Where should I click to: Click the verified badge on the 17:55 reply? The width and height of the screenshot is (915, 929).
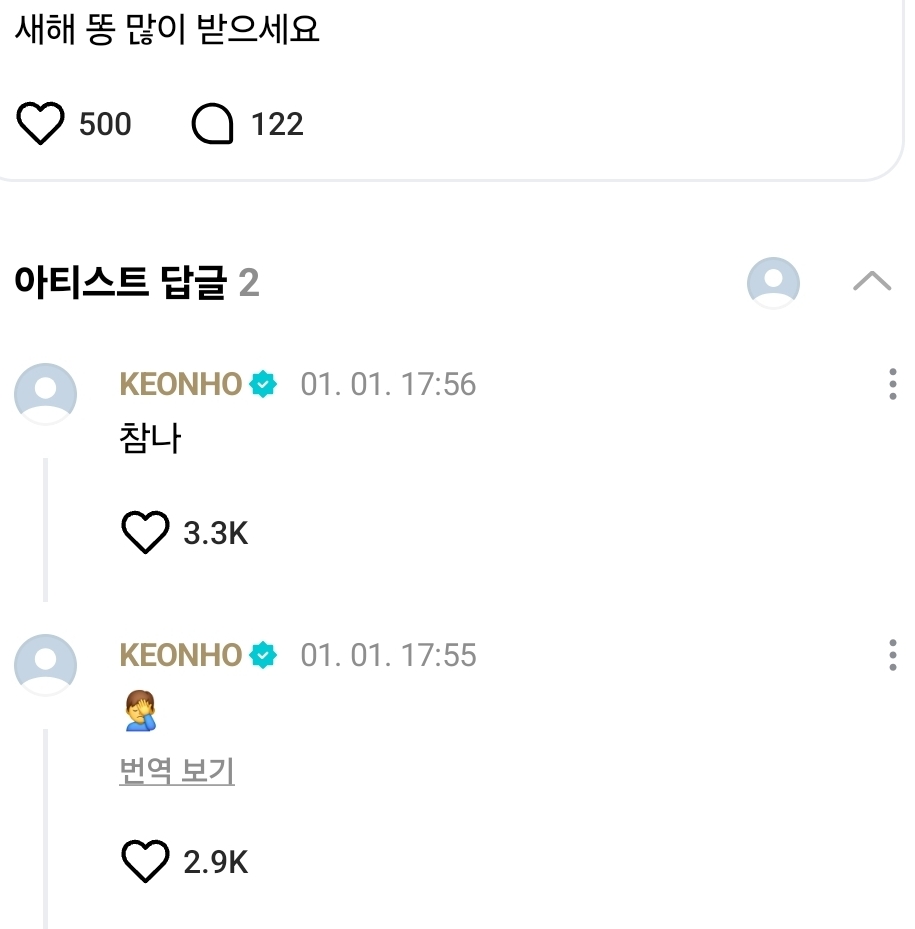tap(263, 655)
